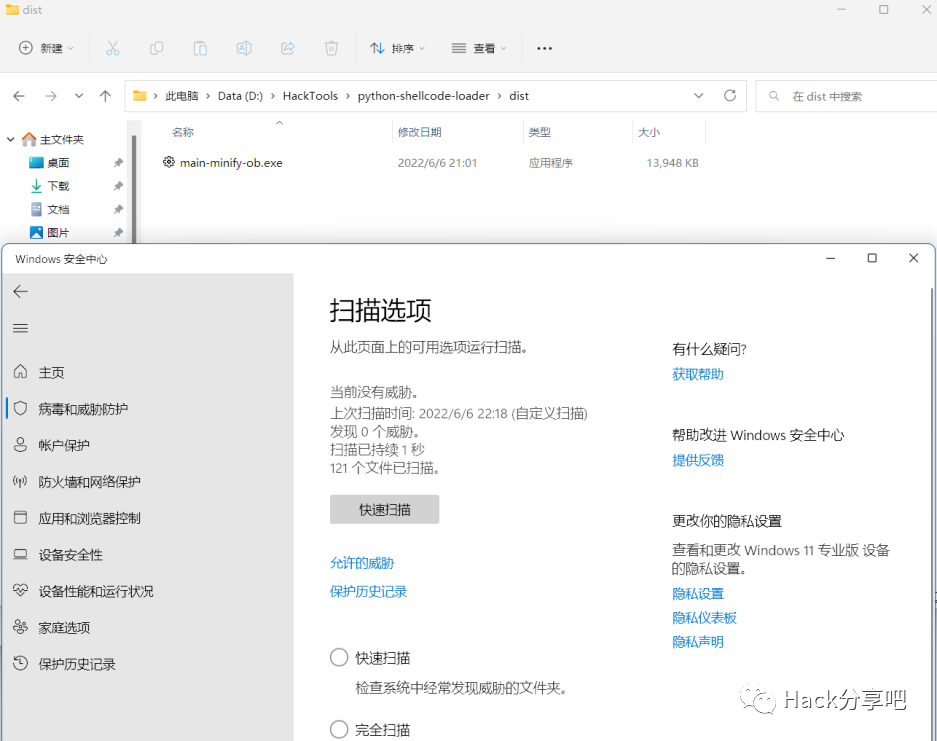Select 图片 in the Explorer sidebar
937x741 pixels.
(x=58, y=232)
